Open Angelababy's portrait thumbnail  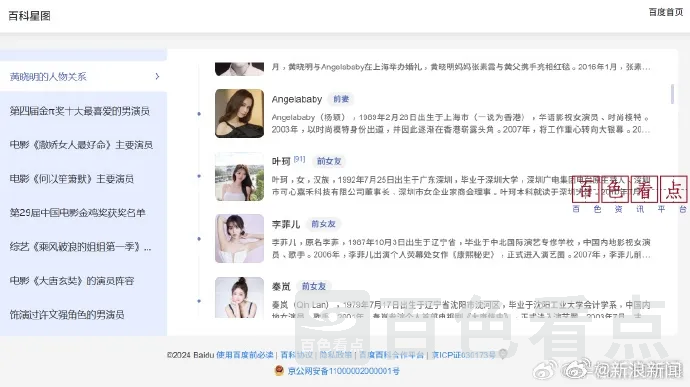click(x=239, y=114)
